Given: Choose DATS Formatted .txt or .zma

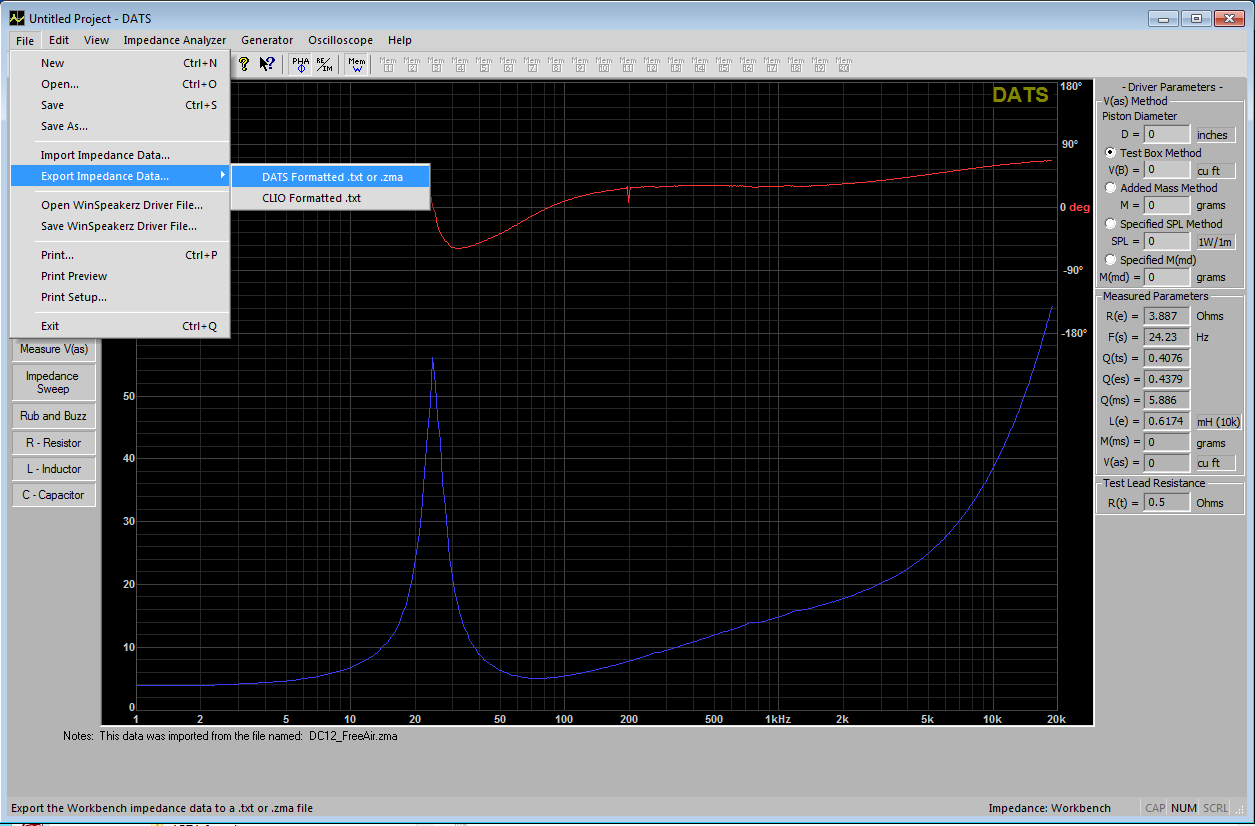Looking at the screenshot, I should [331, 177].
